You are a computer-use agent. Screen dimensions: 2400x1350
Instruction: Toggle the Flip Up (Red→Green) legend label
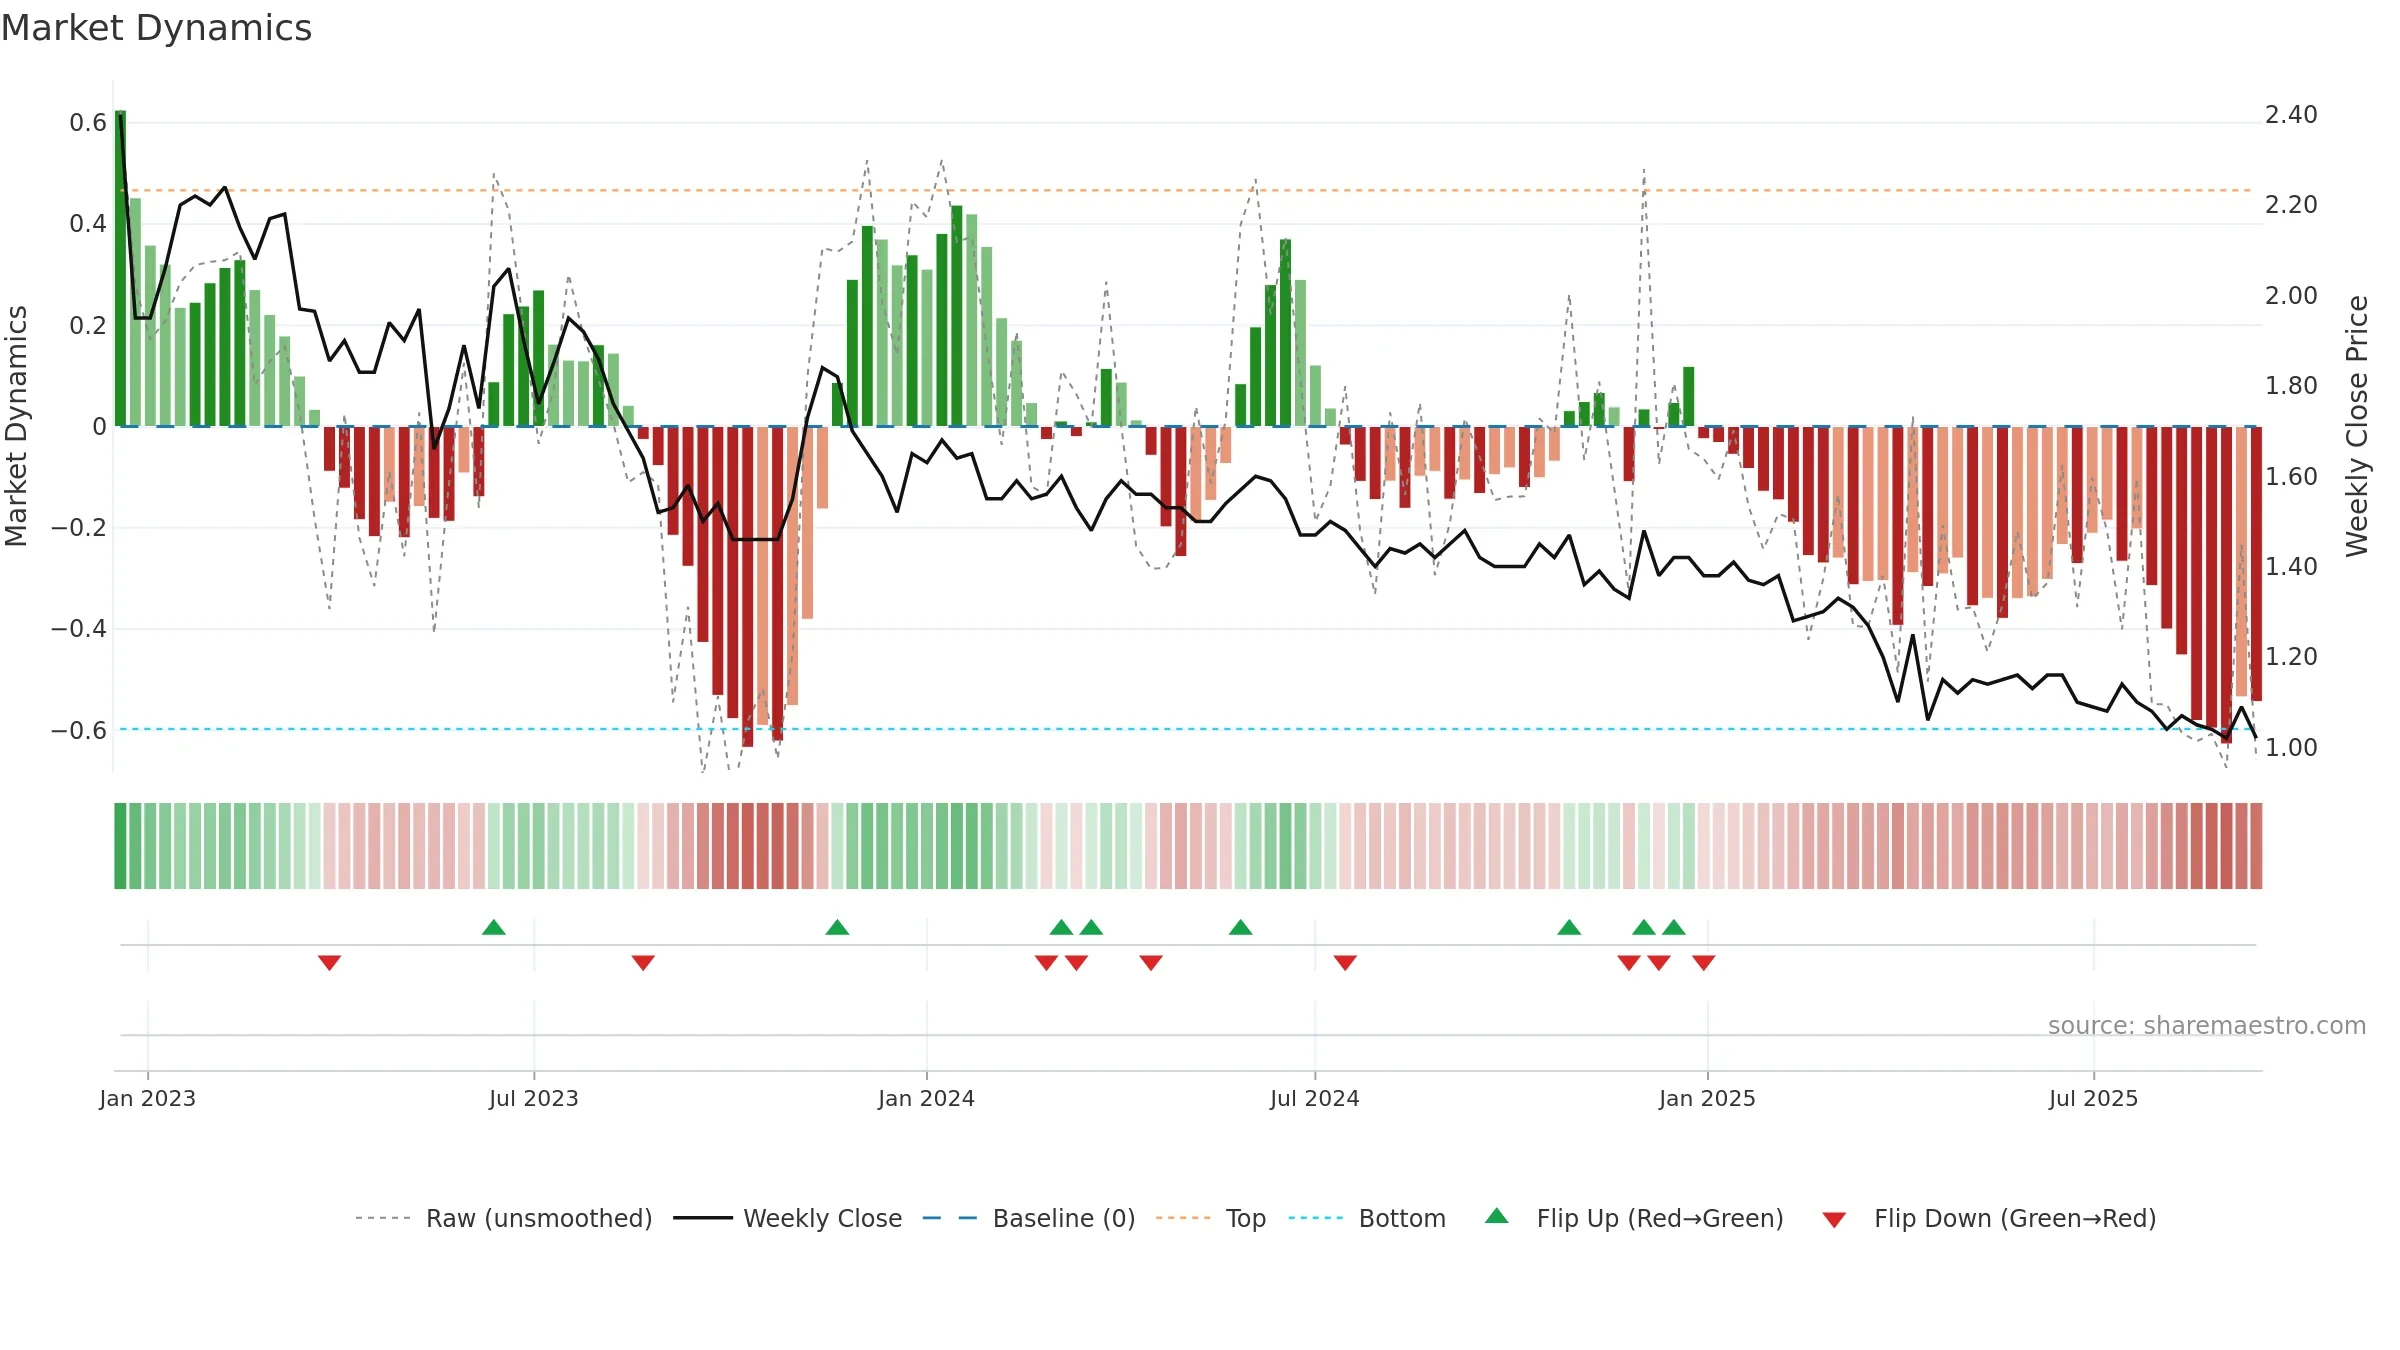click(x=1660, y=1218)
